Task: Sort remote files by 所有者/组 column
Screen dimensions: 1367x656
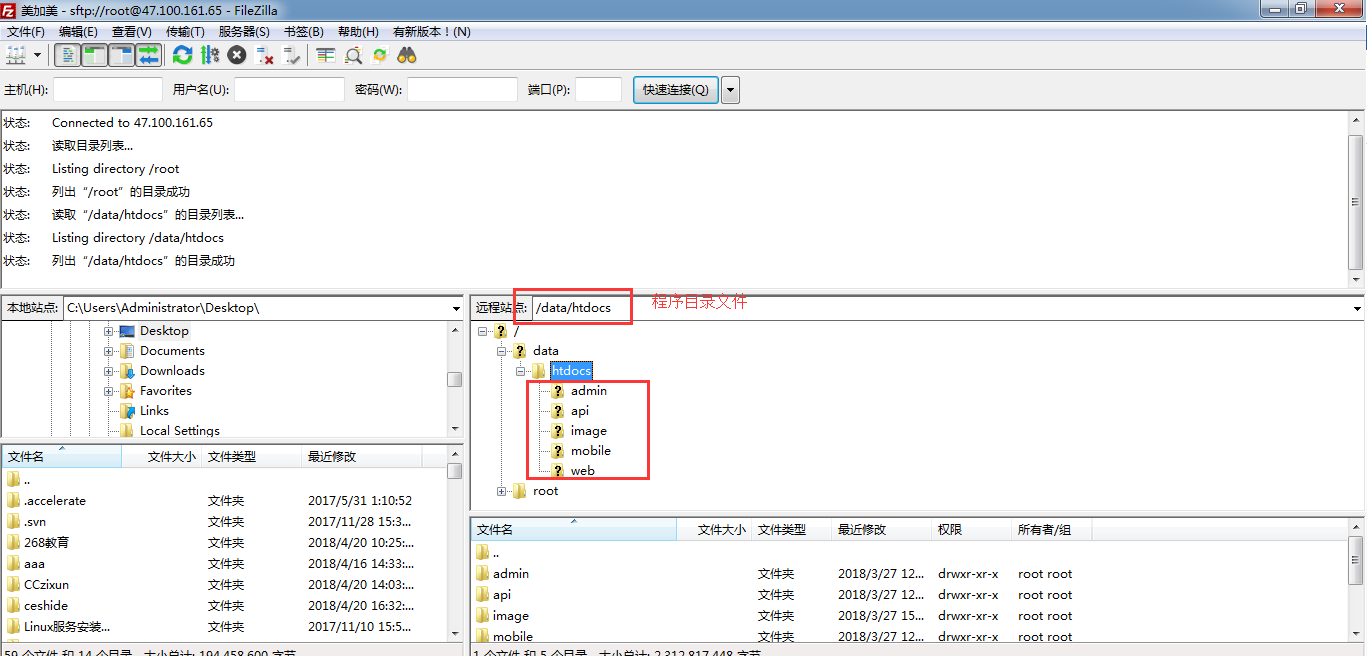Action: [x=1051, y=530]
